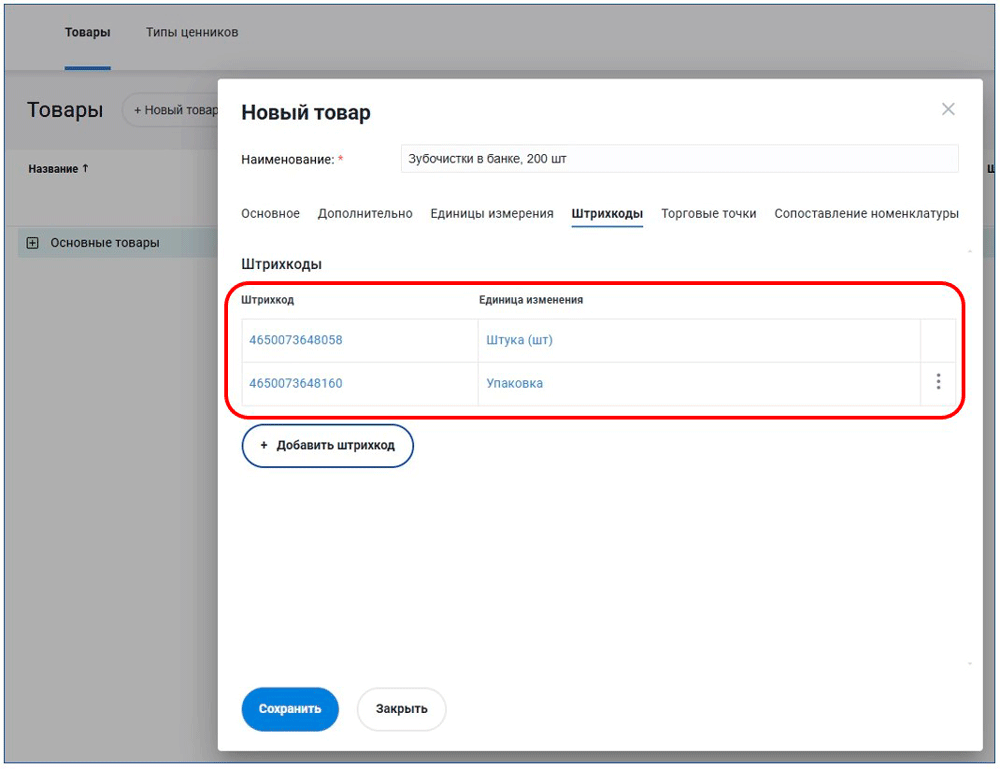Select the Штрихкоды tab

[607, 213]
